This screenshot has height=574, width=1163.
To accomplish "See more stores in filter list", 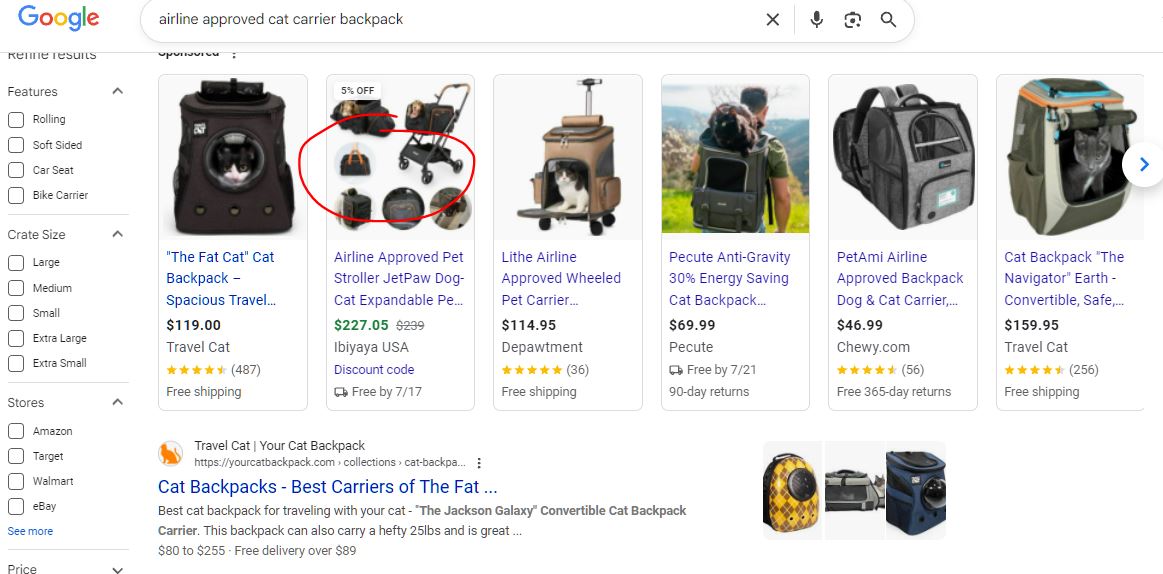I will (30, 531).
